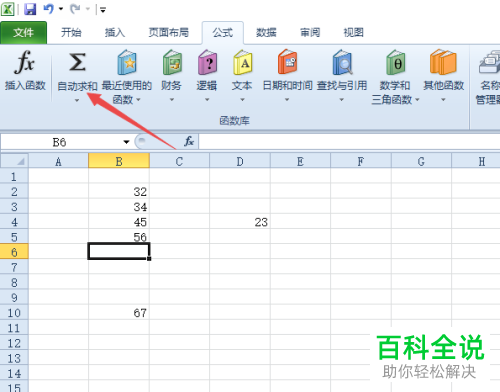Open the Financial functions book icon

click(x=172, y=62)
